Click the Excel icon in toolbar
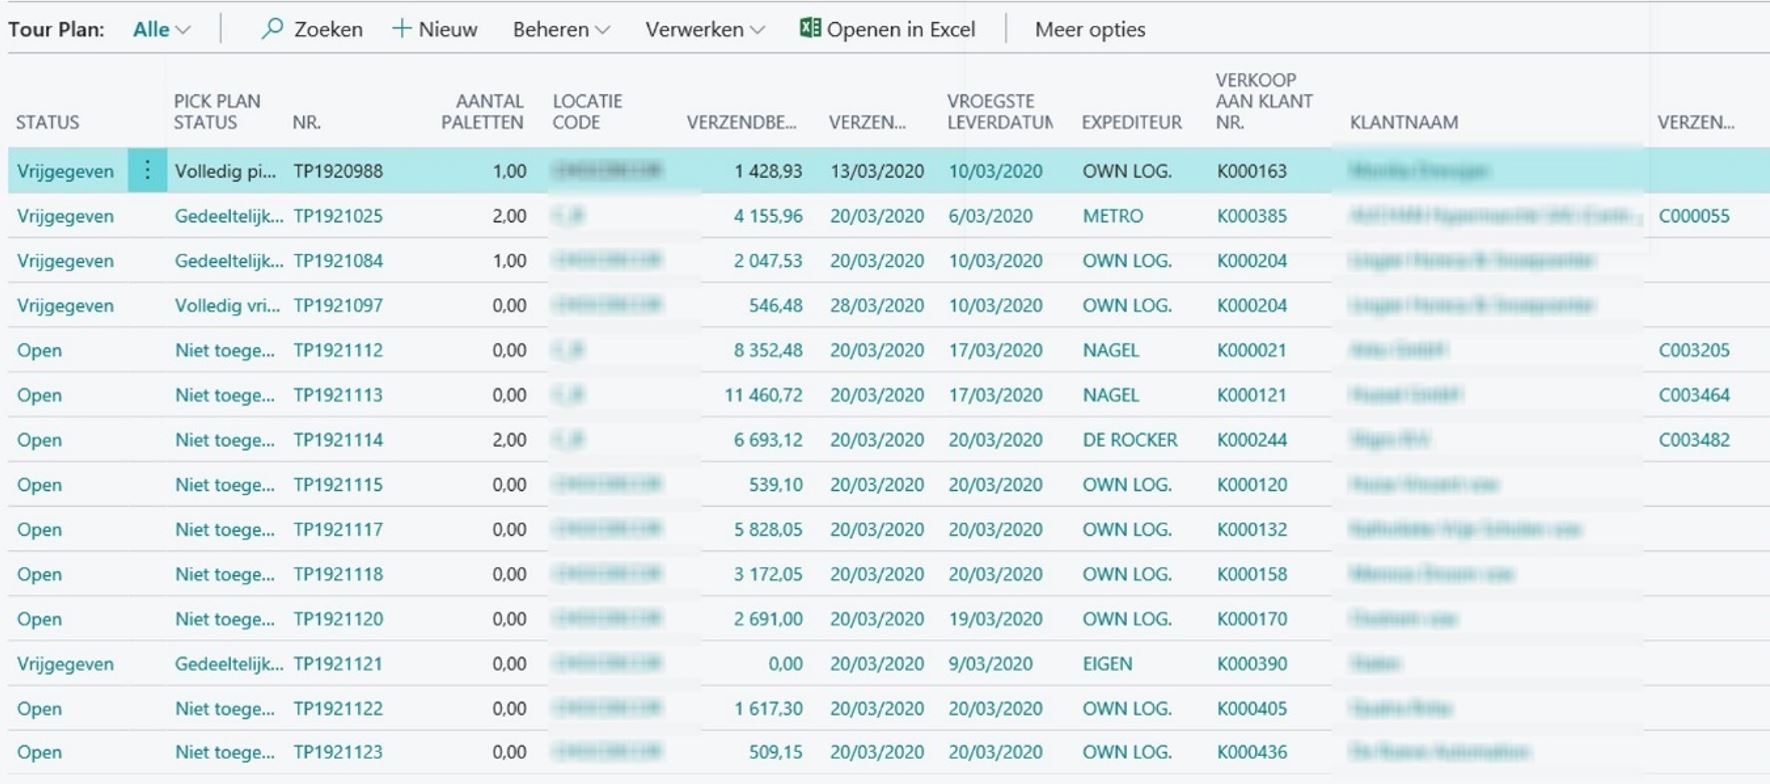The width and height of the screenshot is (1770, 784). point(810,28)
